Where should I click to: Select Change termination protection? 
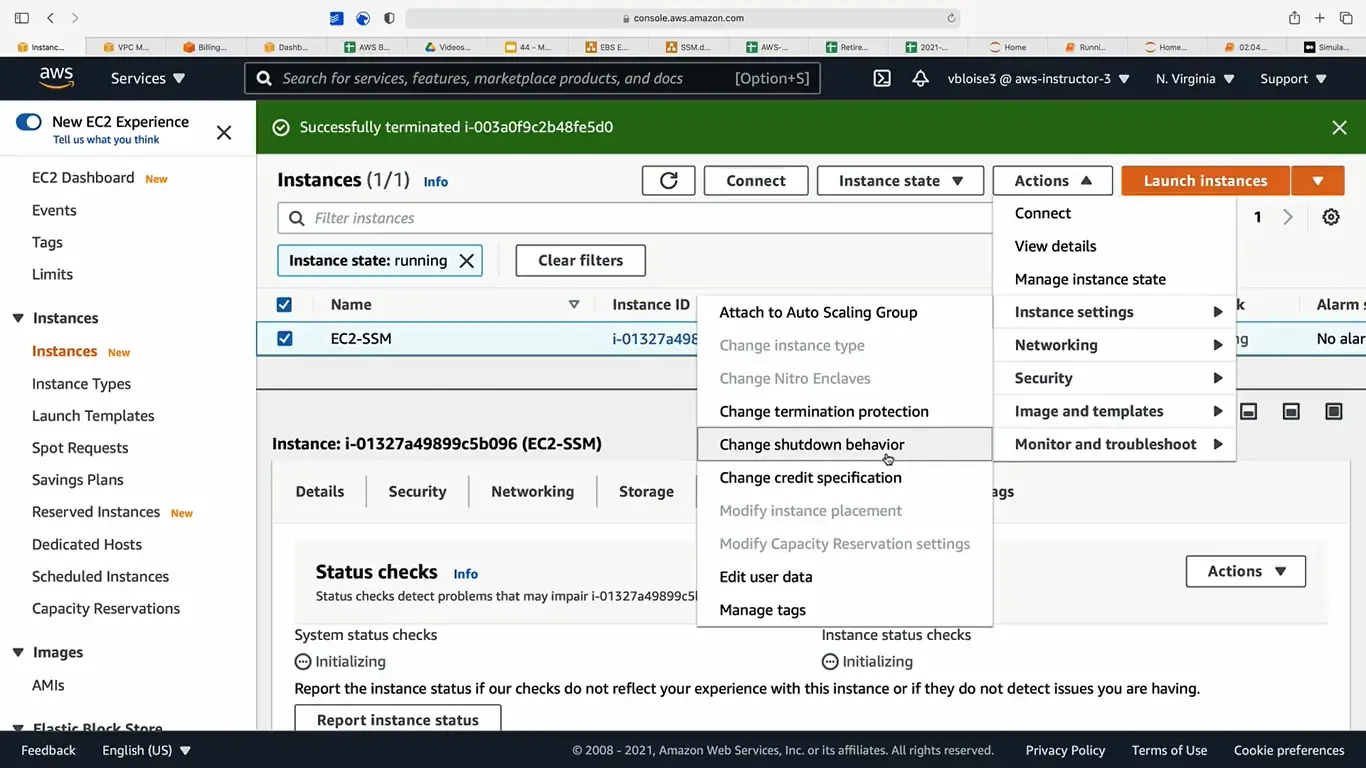coord(845,411)
